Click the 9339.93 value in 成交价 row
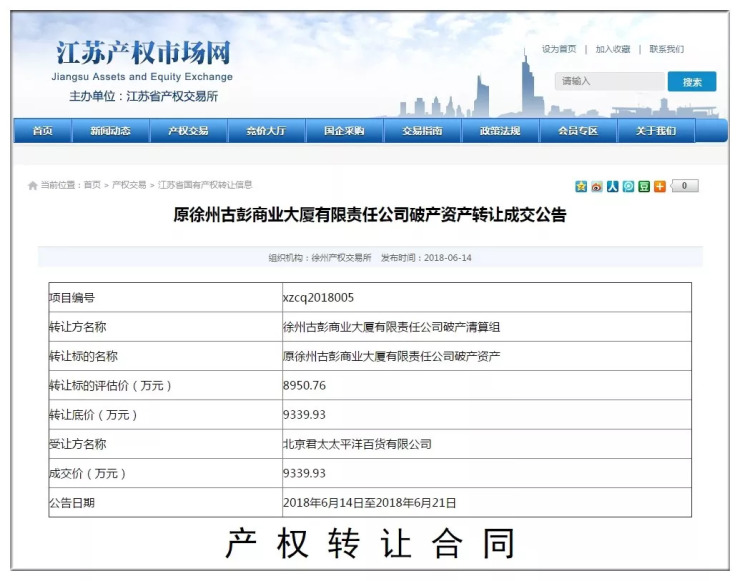This screenshot has height=581, width=740. click(x=487, y=473)
